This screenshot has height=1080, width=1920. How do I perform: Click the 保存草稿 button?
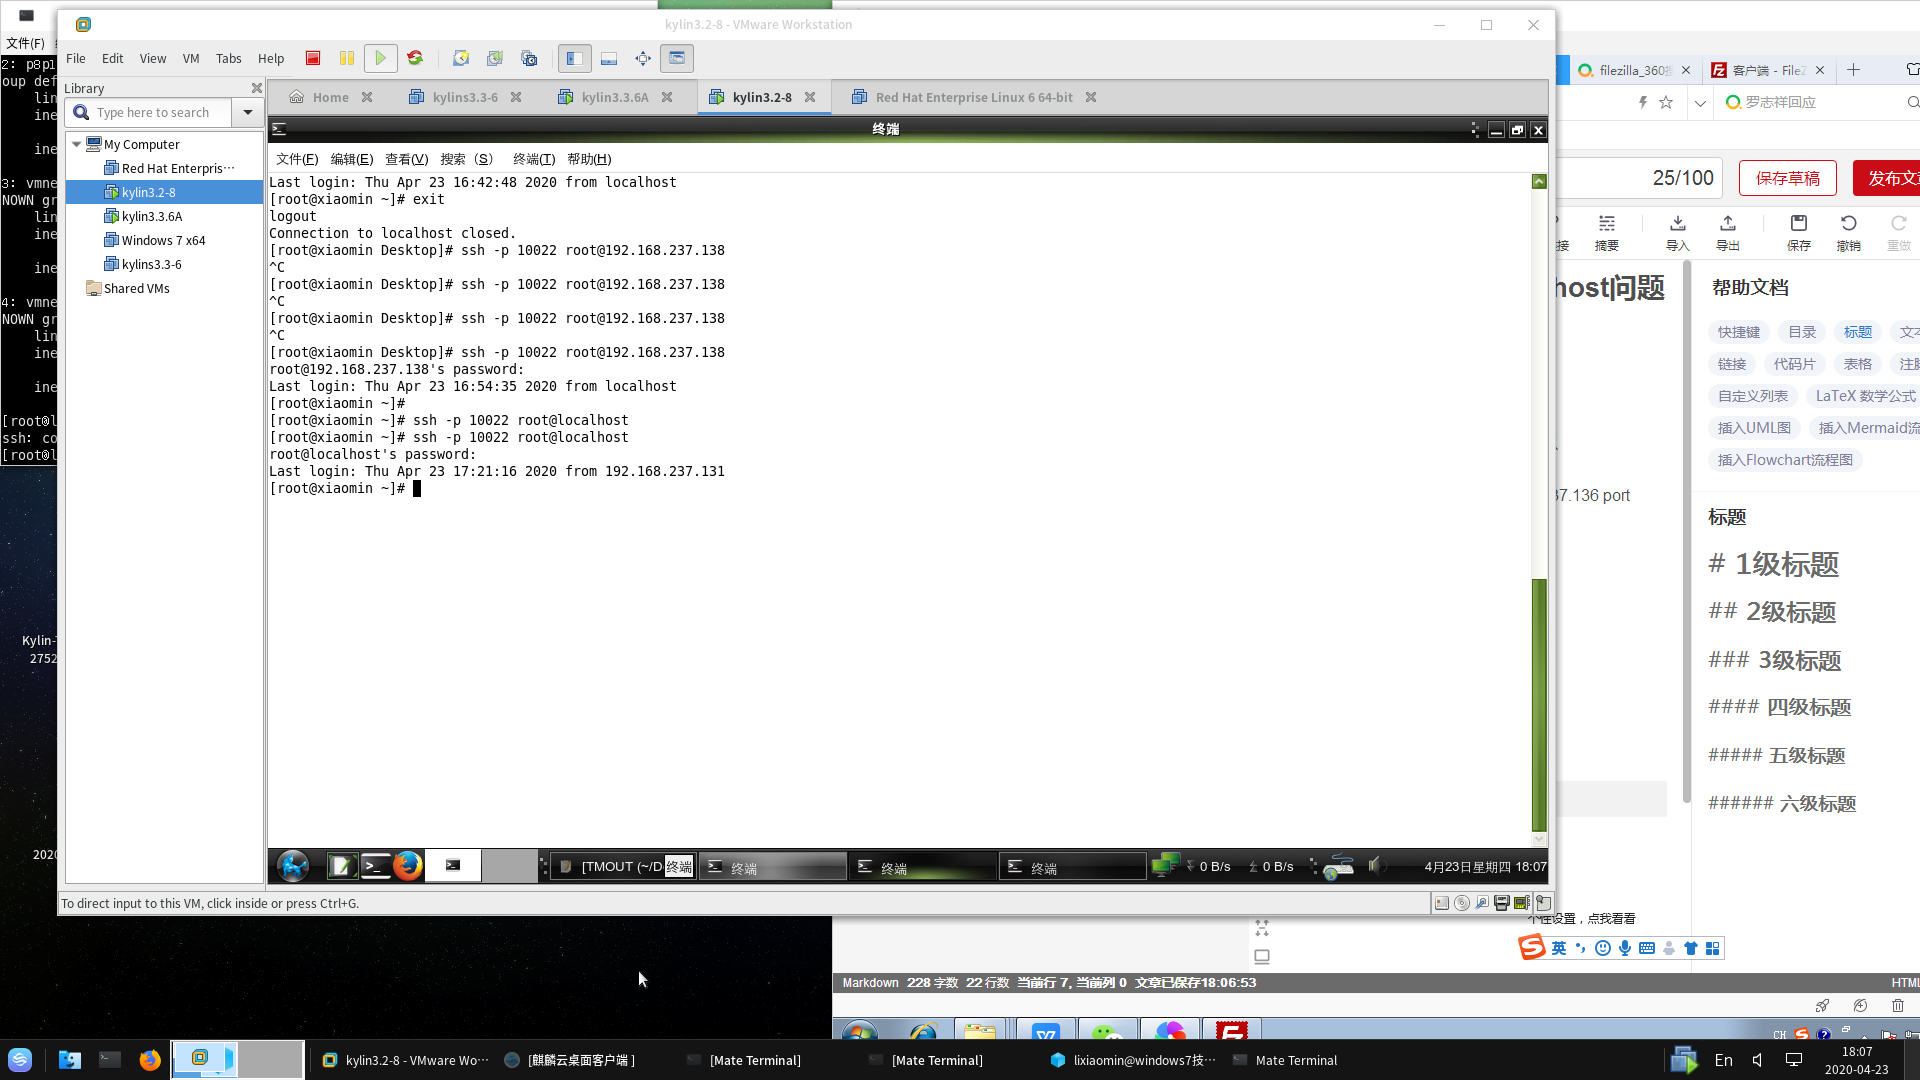(1787, 178)
